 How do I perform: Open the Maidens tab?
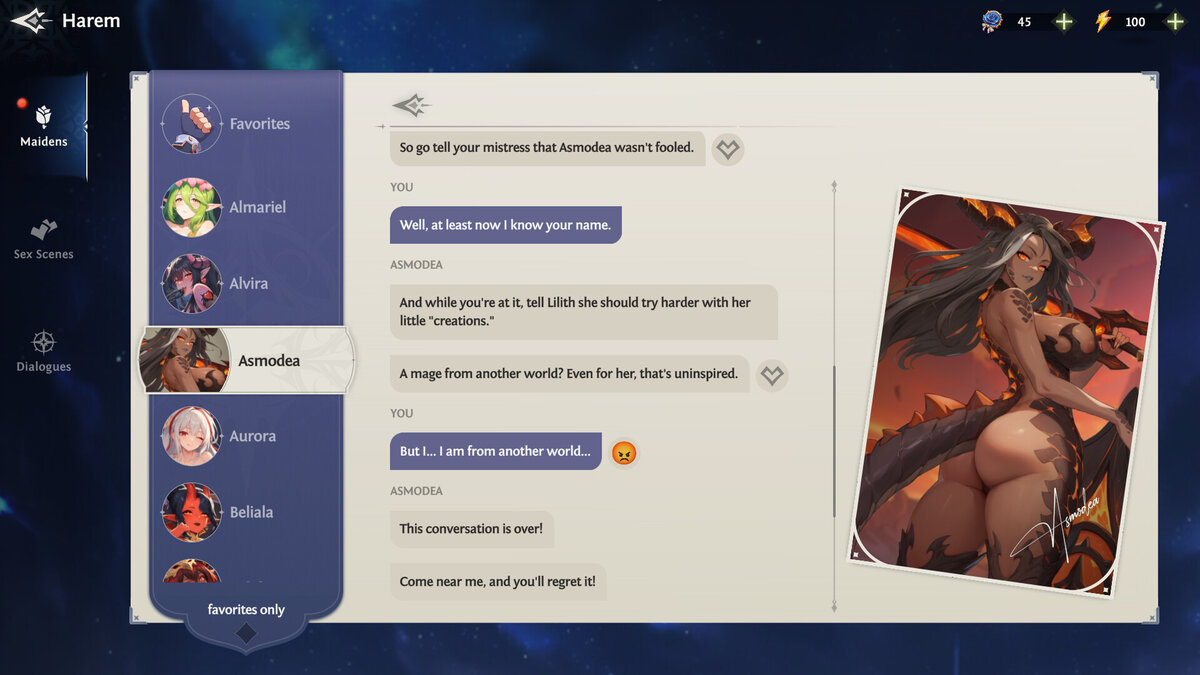pyautogui.click(x=44, y=126)
